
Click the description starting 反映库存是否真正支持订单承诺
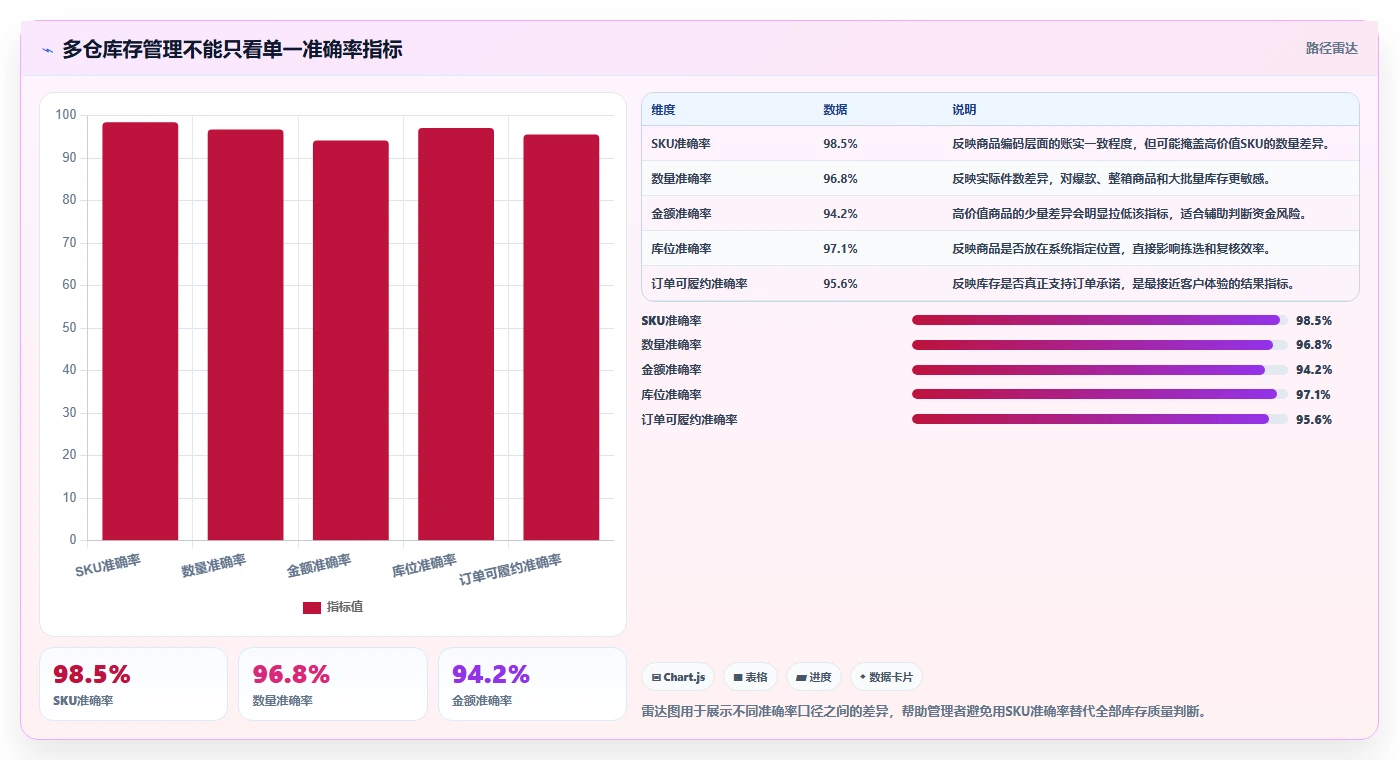tap(1124, 284)
